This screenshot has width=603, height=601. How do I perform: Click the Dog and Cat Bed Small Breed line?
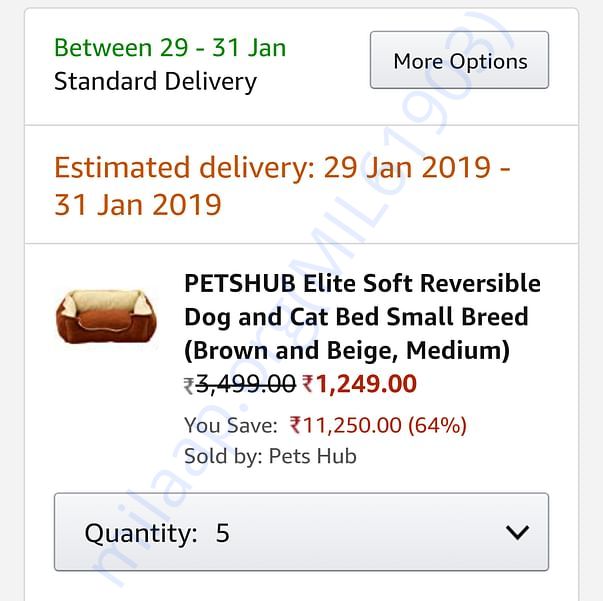(x=356, y=317)
